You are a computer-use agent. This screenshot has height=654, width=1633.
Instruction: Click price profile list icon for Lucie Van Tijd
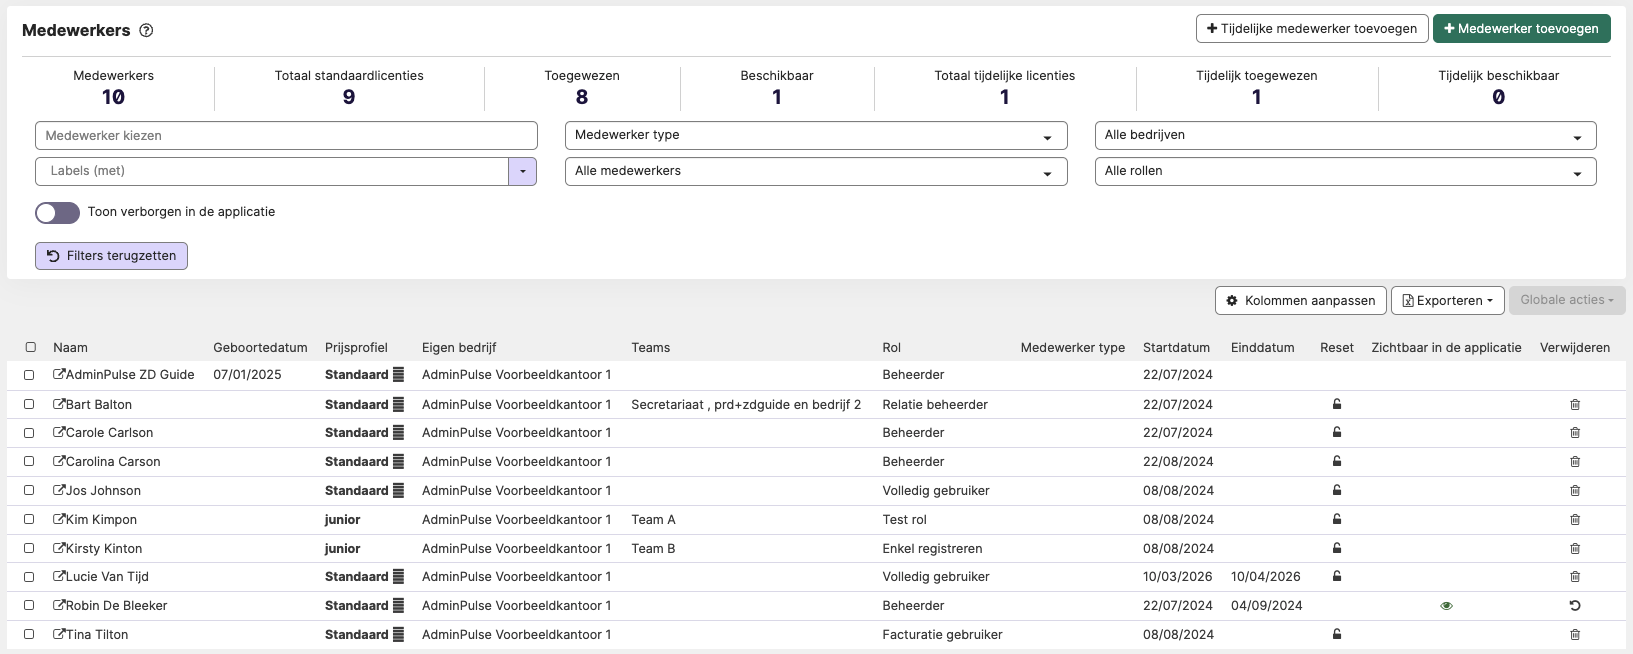[398, 576]
